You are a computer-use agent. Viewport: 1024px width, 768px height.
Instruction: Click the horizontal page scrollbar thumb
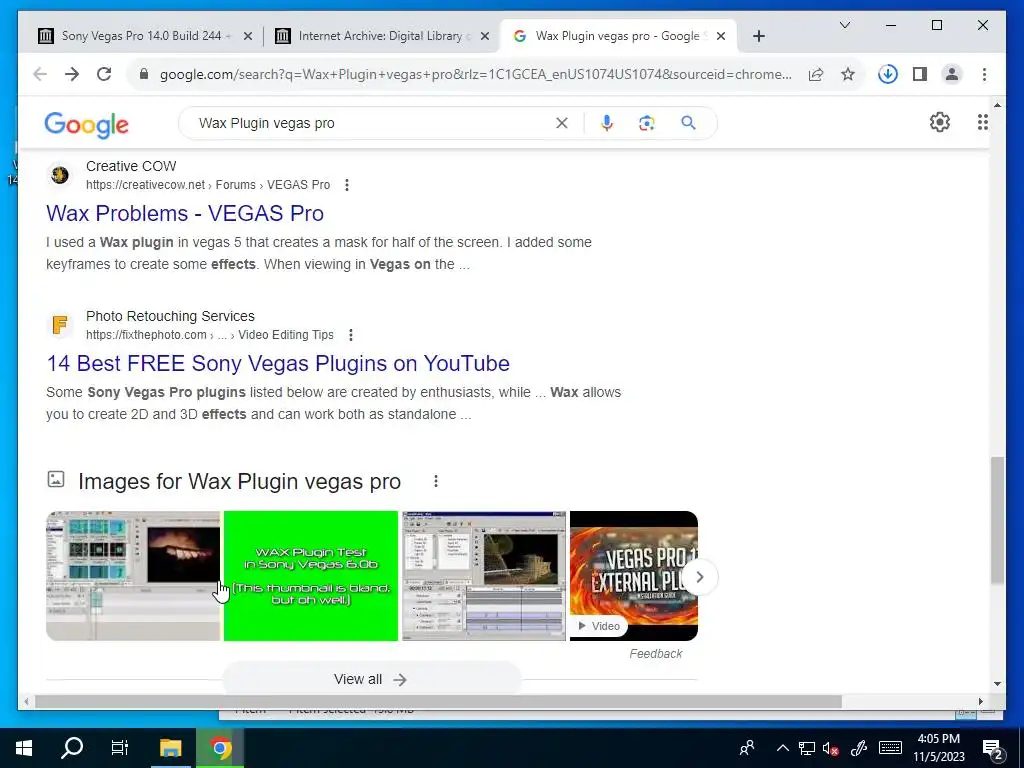click(438, 701)
